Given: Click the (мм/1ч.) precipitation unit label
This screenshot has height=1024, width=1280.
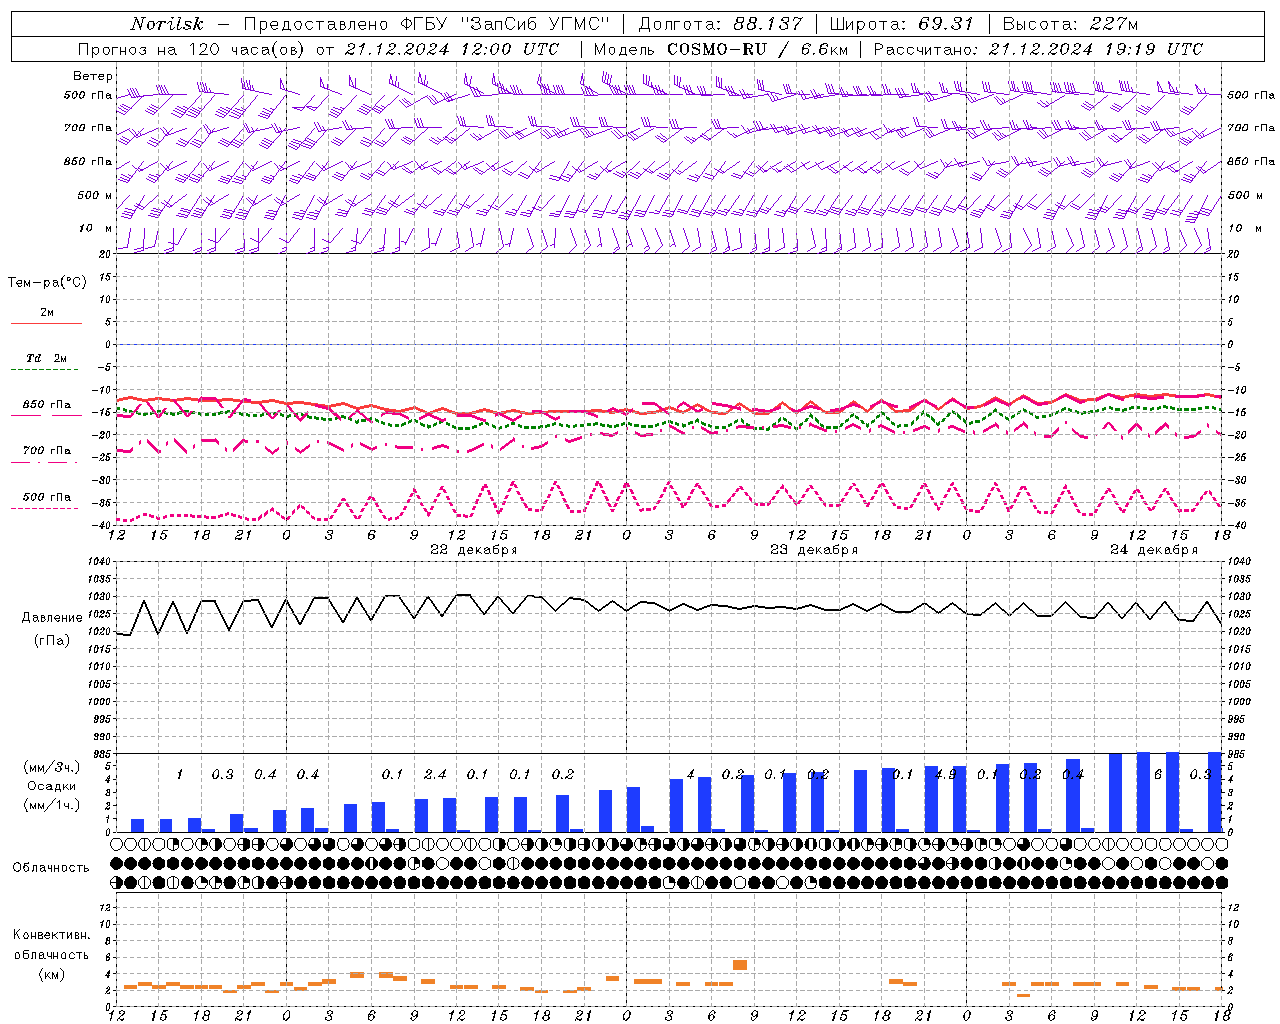Looking at the screenshot, I should 52,806.
